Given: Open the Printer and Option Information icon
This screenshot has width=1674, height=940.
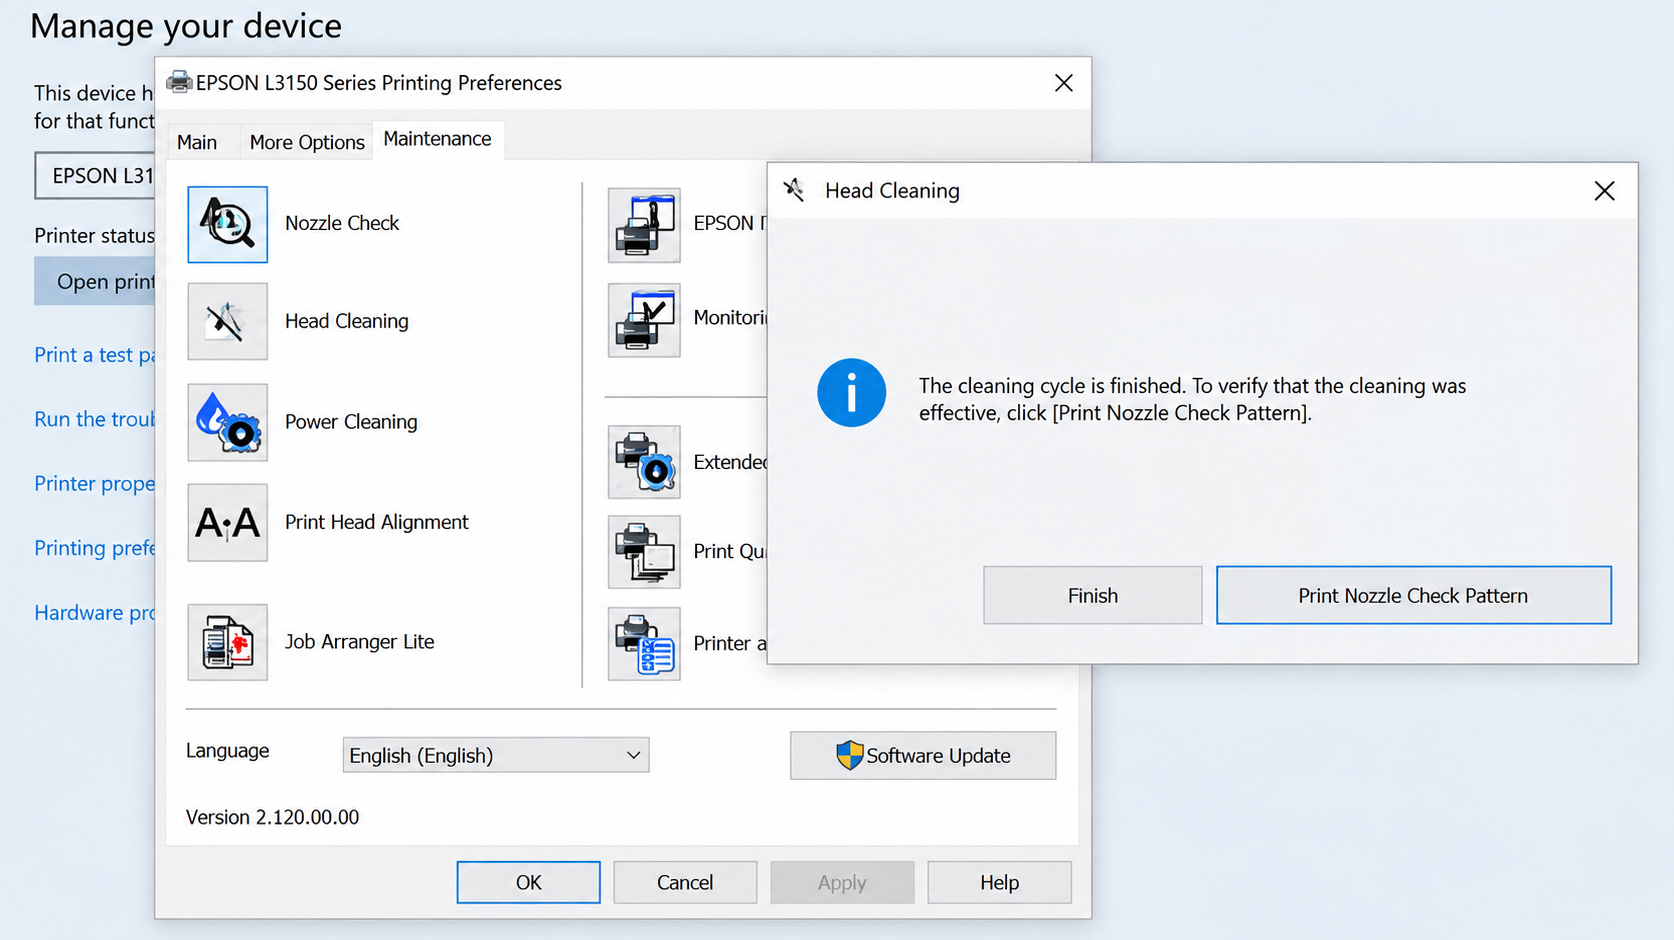Looking at the screenshot, I should [644, 644].
